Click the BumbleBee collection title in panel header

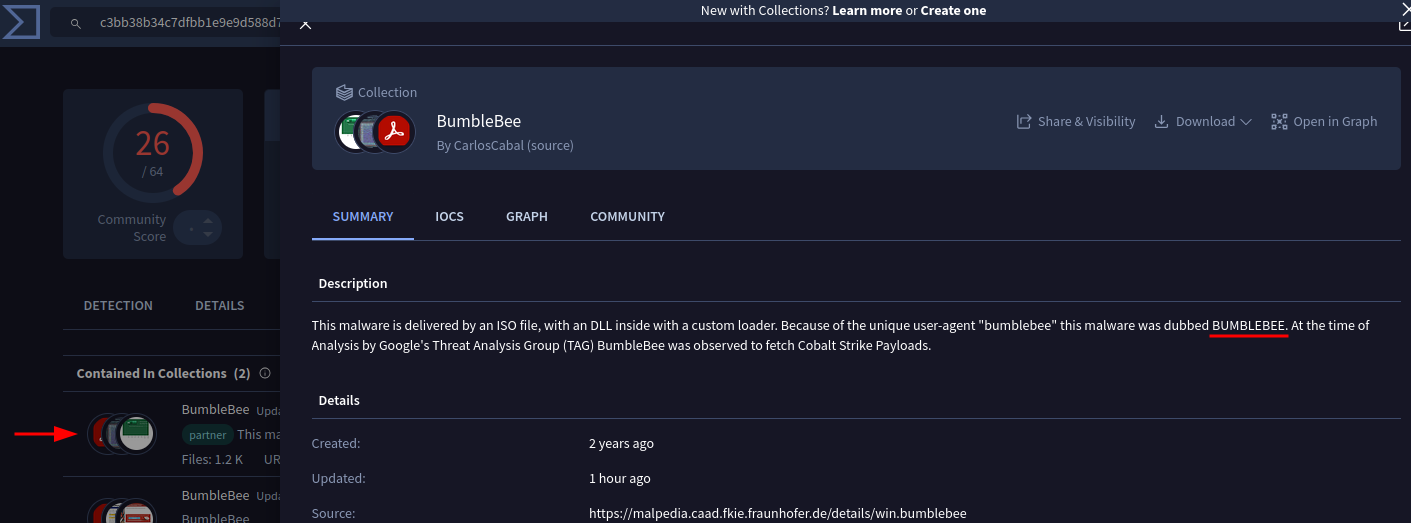click(x=479, y=121)
